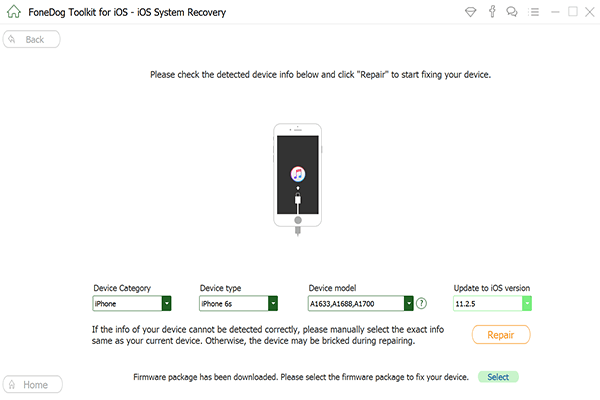Open the feedback chat bubbles icon
Image resolution: width=600 pixels, height=400 pixels.
click(512, 12)
